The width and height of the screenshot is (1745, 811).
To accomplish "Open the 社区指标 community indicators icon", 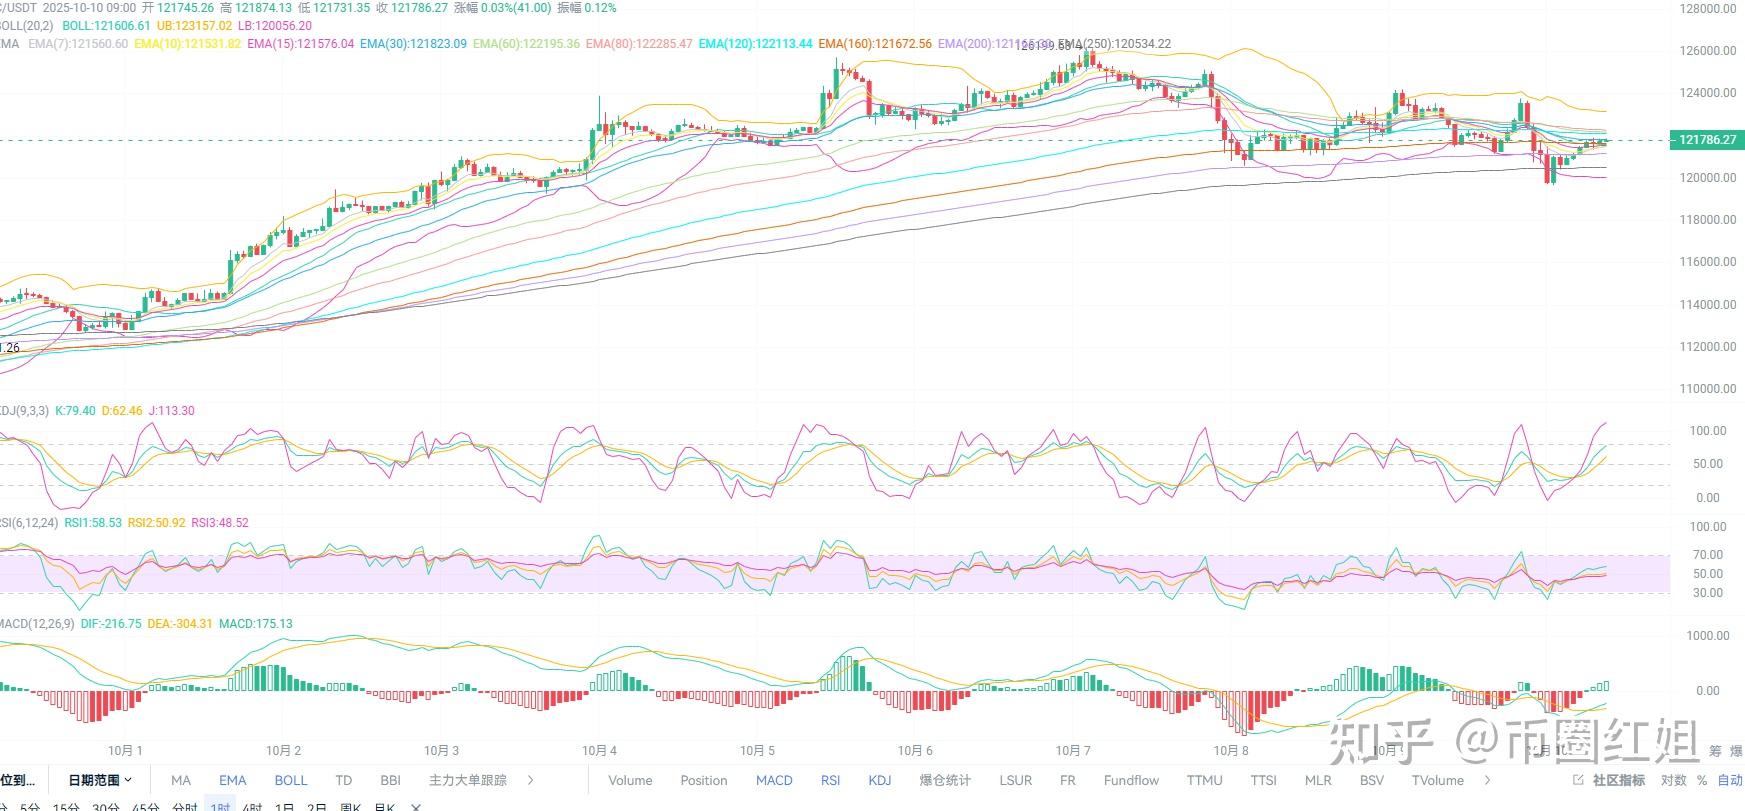I will (1609, 780).
